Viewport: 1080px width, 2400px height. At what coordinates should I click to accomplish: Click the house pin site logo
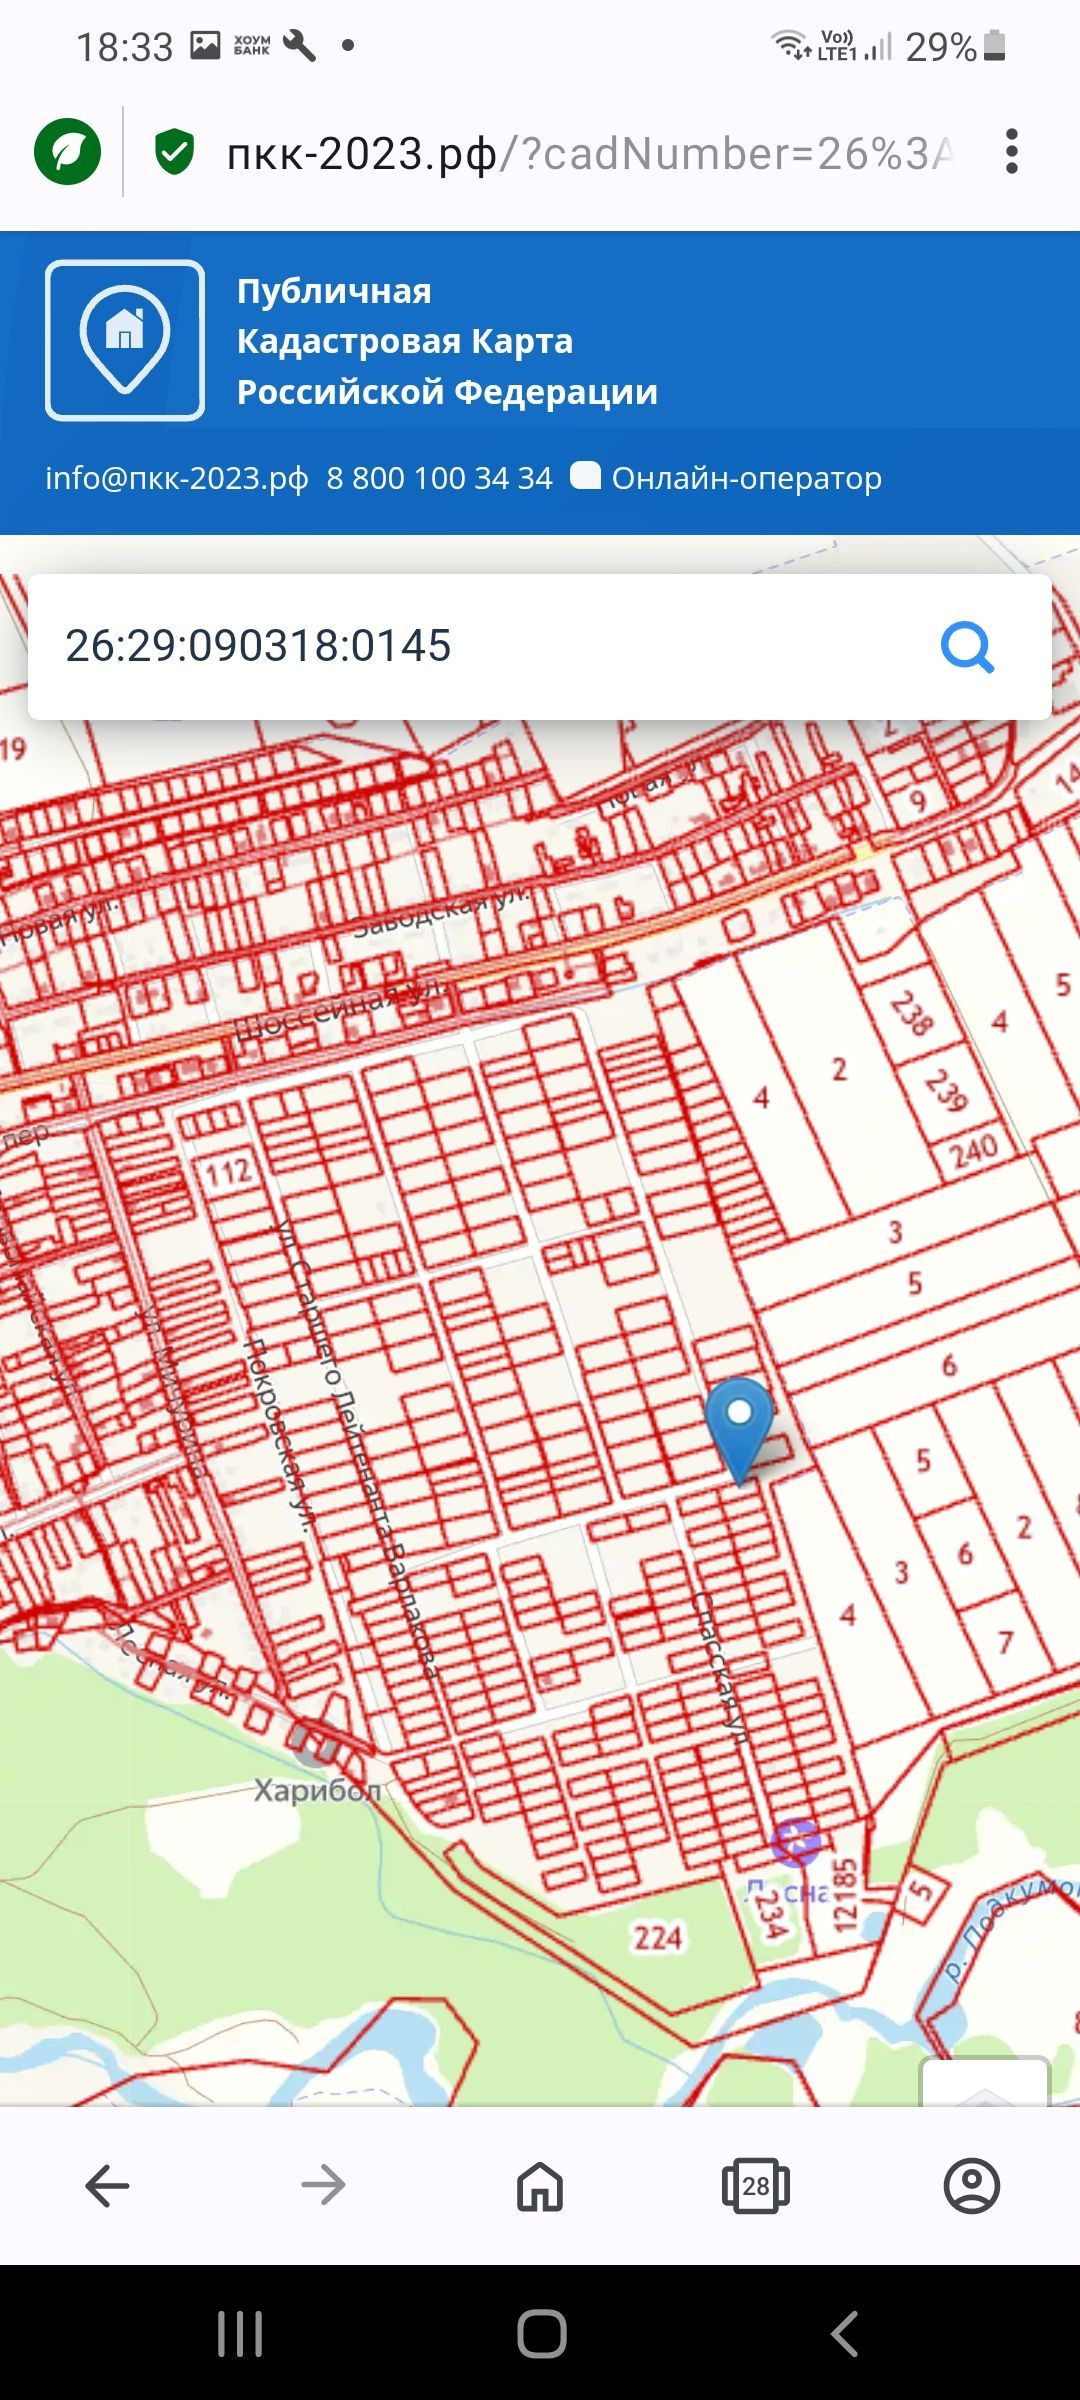click(x=125, y=340)
